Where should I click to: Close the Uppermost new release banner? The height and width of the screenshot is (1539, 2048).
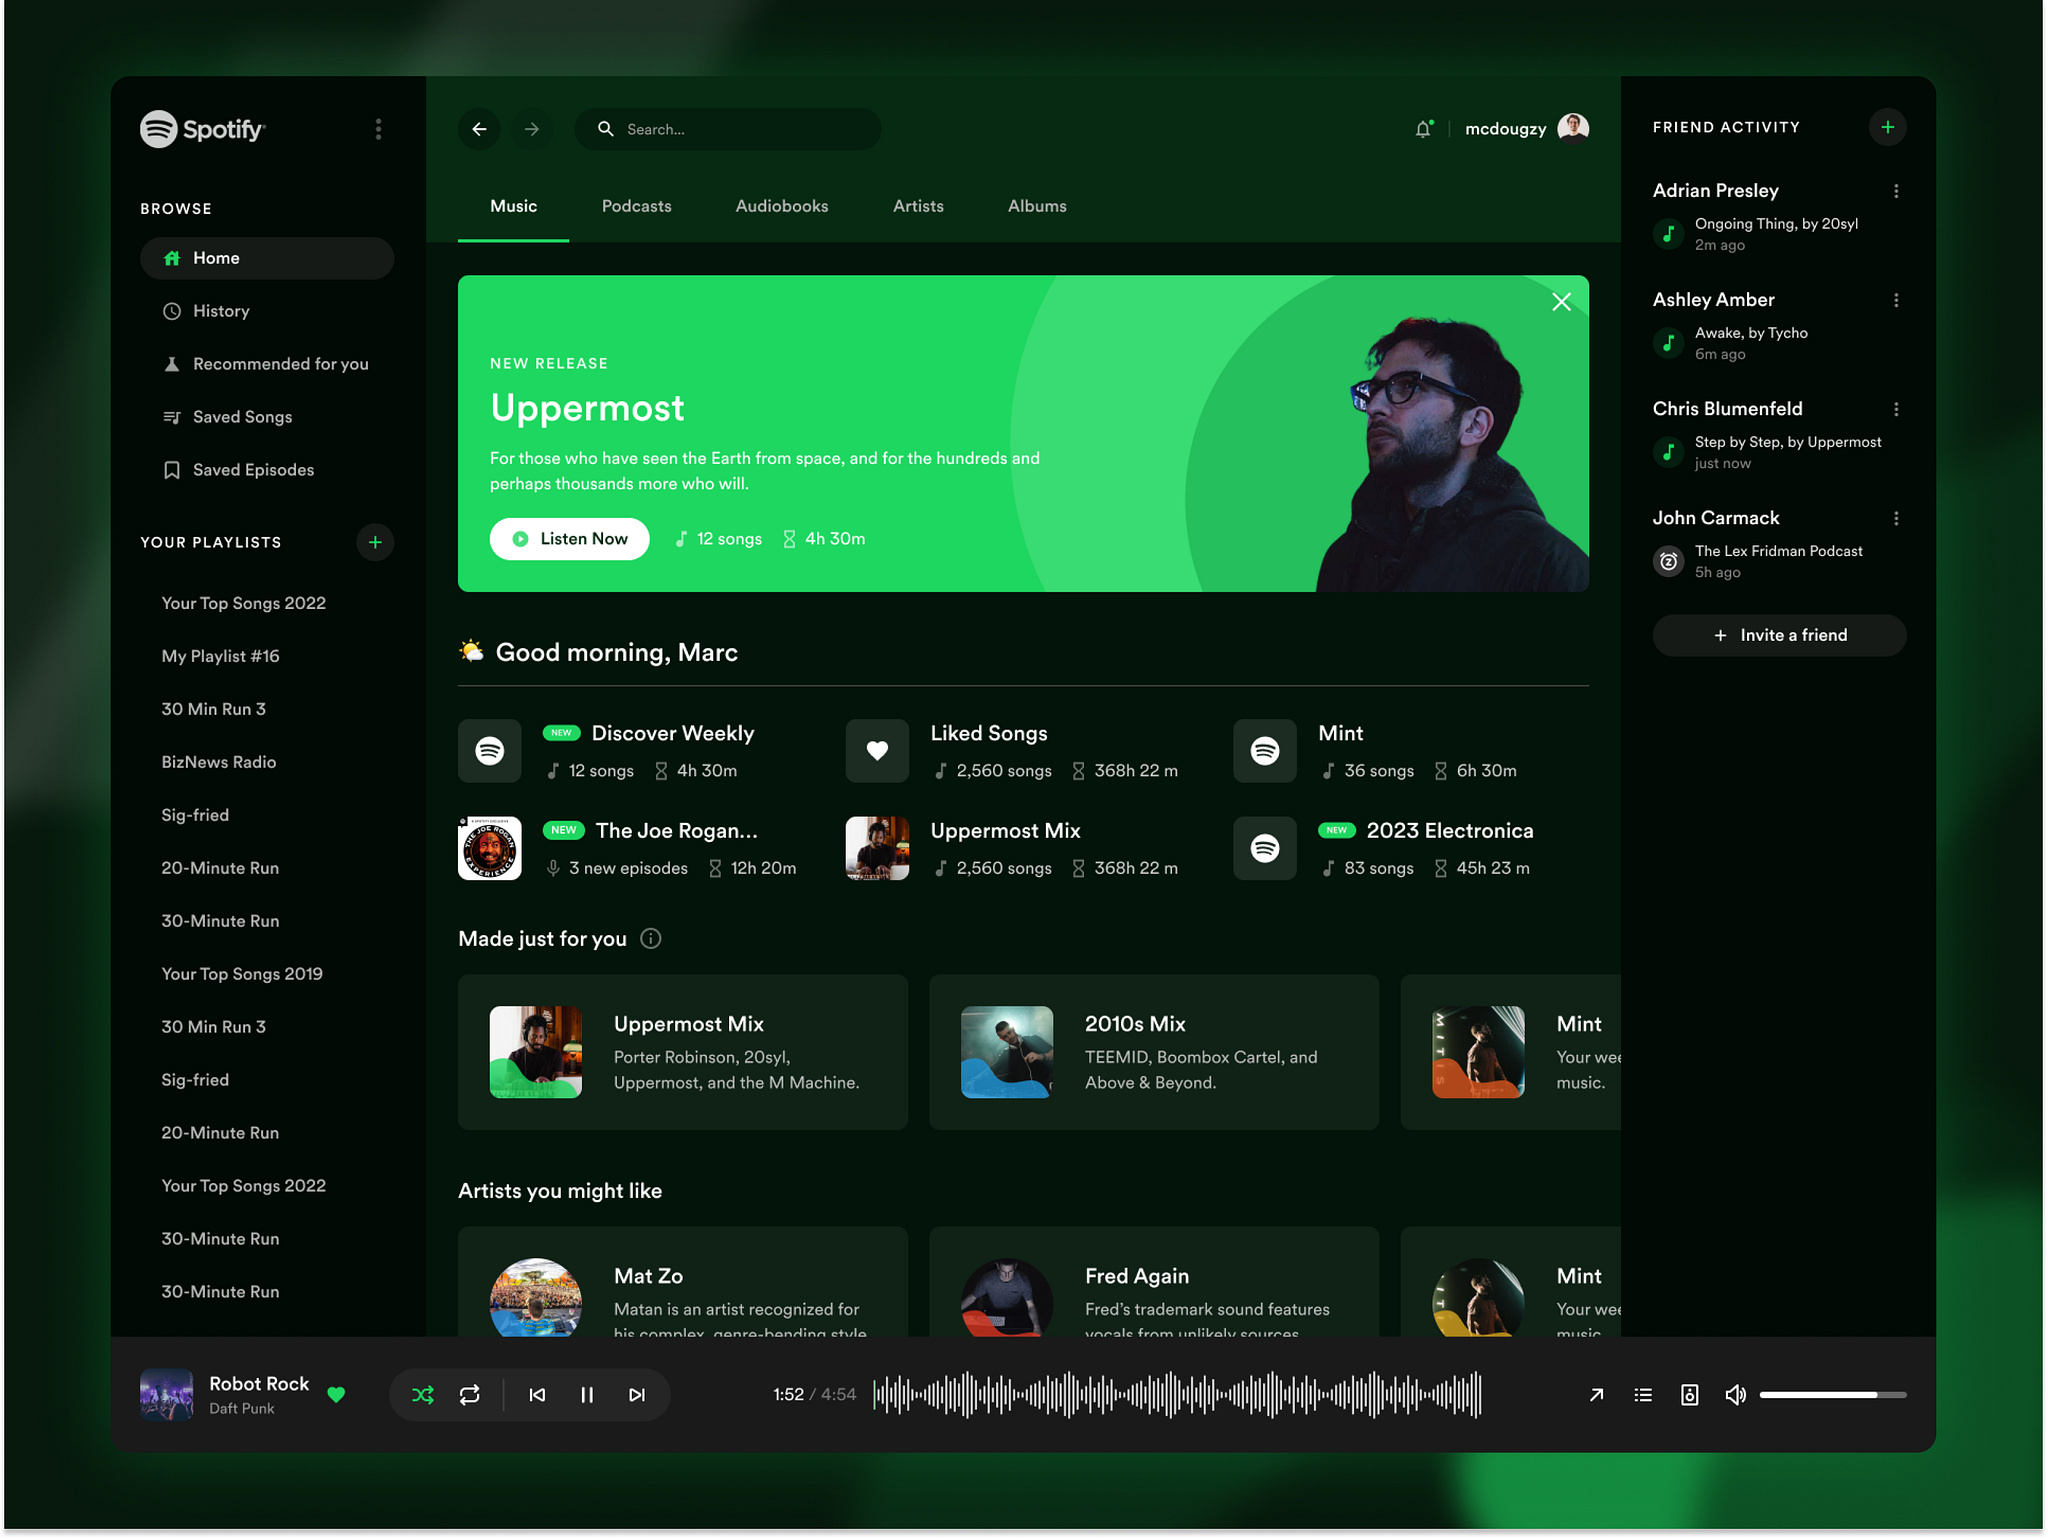pos(1561,302)
